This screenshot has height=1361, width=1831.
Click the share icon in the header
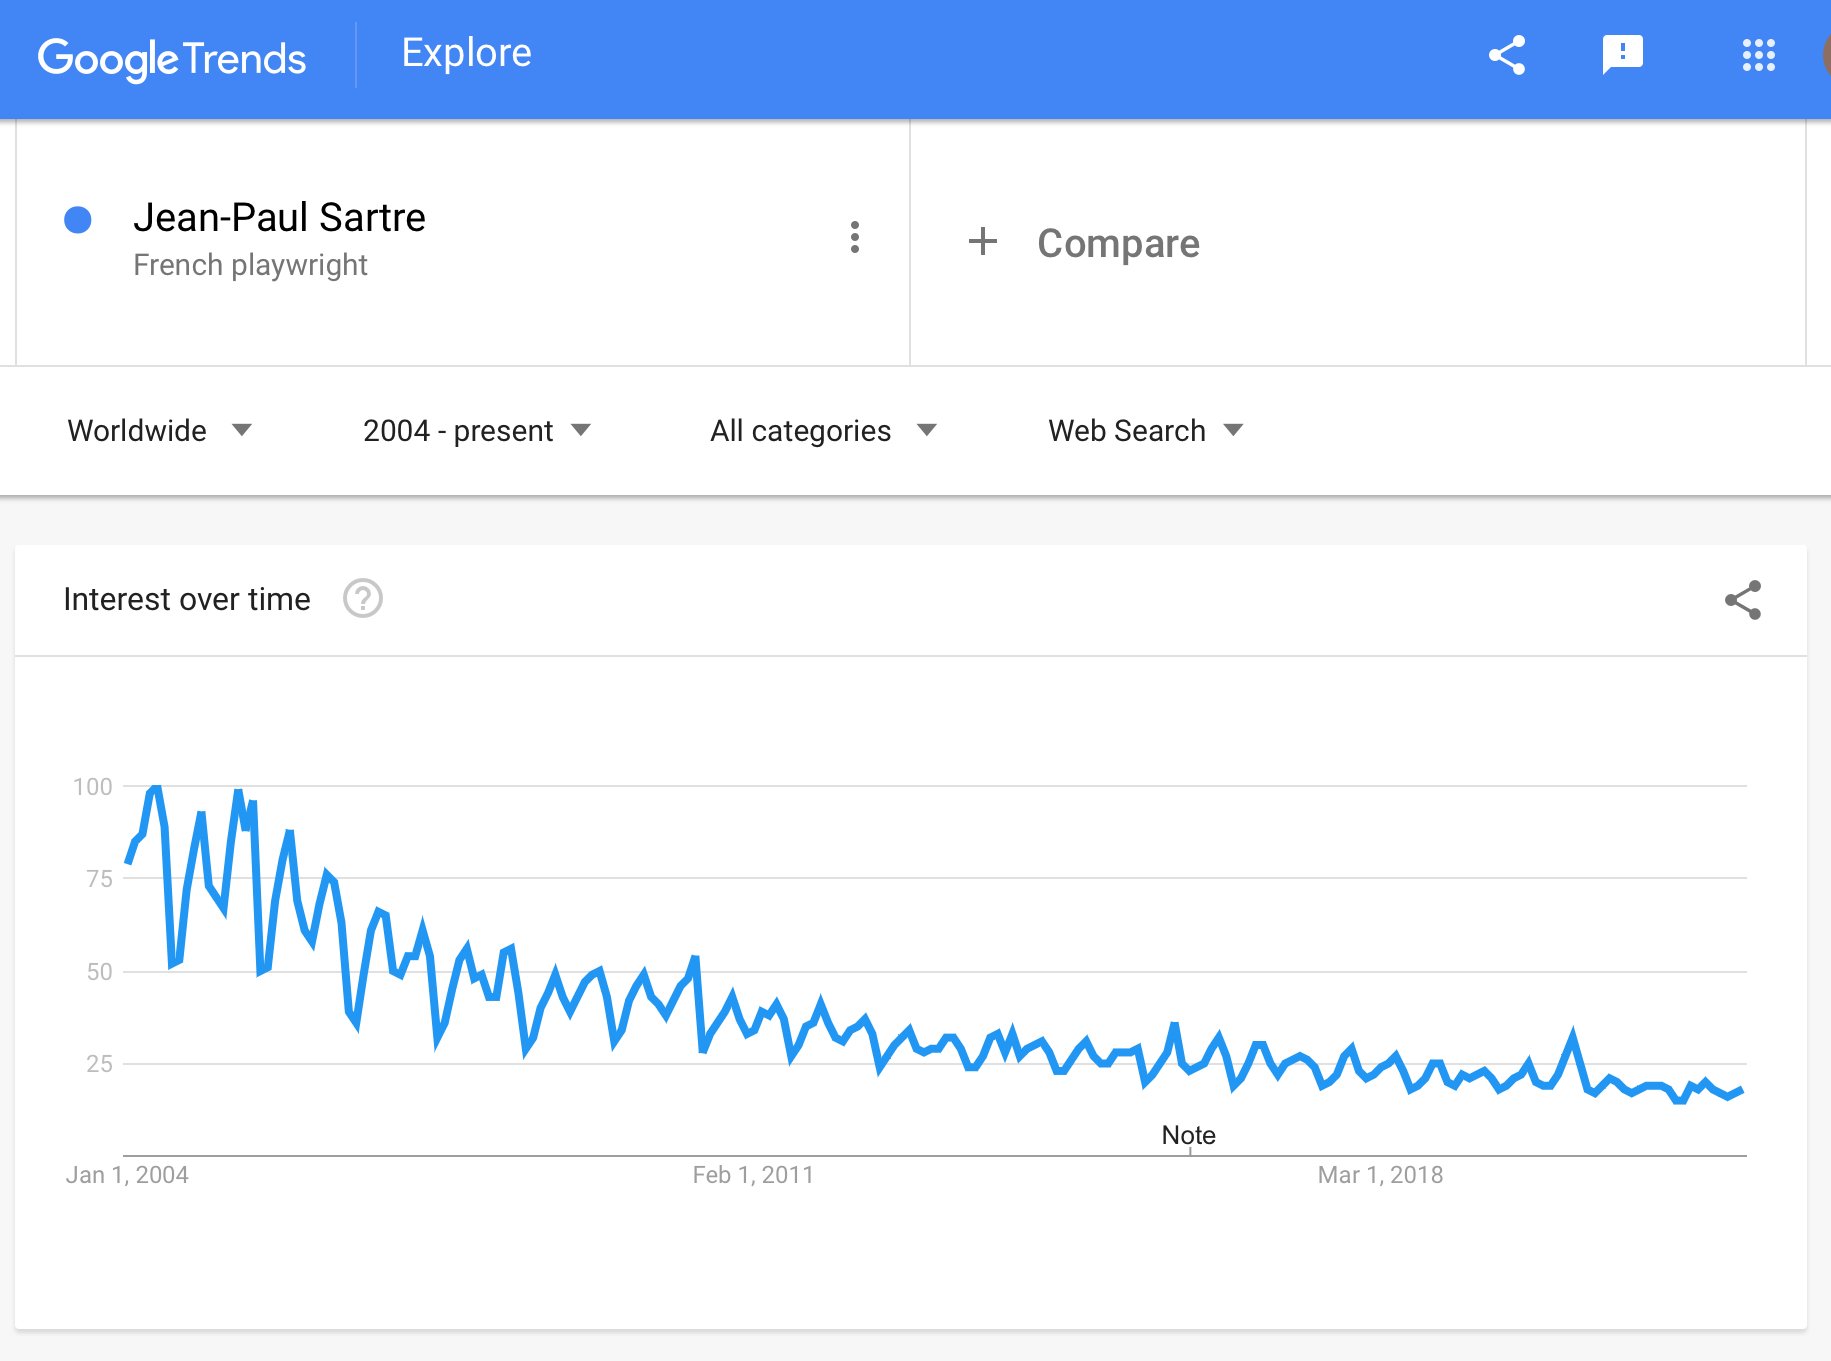point(1506,55)
